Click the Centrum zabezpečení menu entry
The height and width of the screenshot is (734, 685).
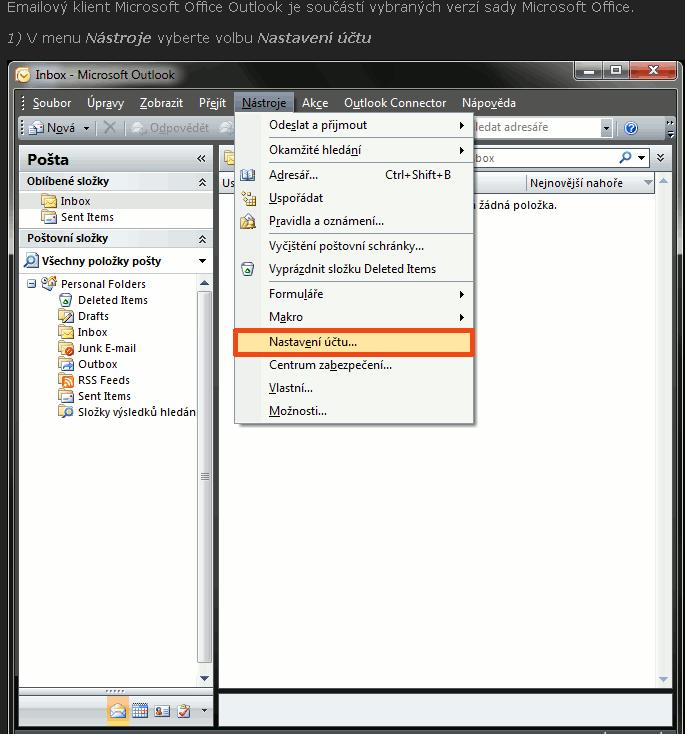click(x=330, y=365)
